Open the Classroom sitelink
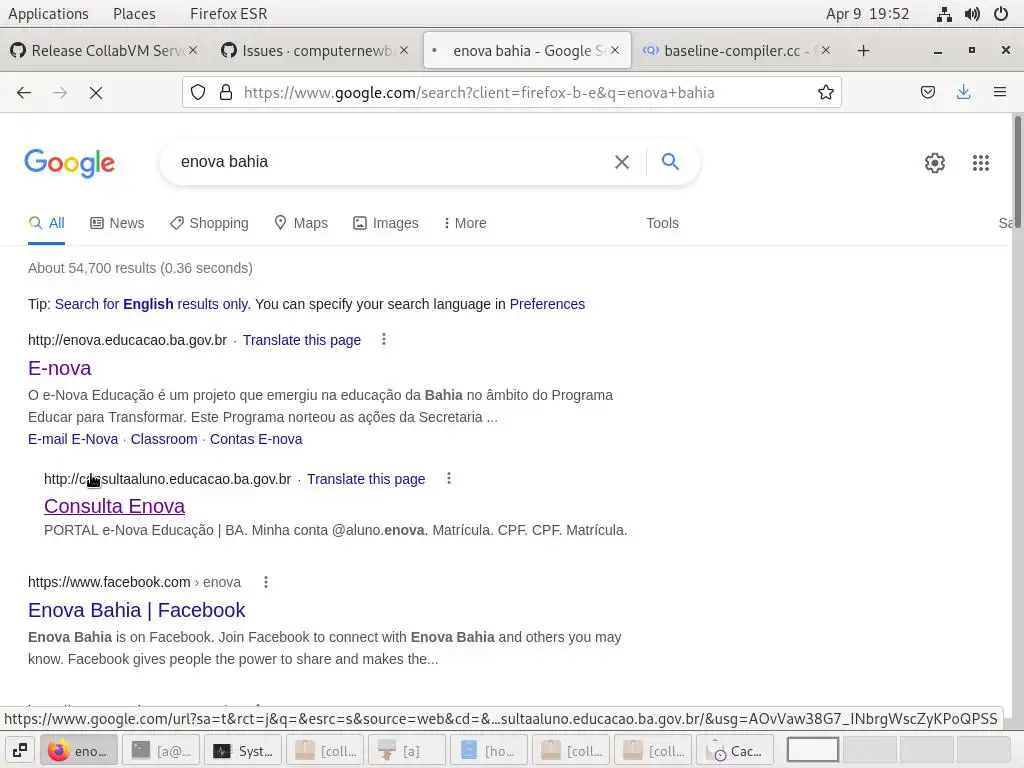This screenshot has height=768, width=1024. pyautogui.click(x=164, y=440)
